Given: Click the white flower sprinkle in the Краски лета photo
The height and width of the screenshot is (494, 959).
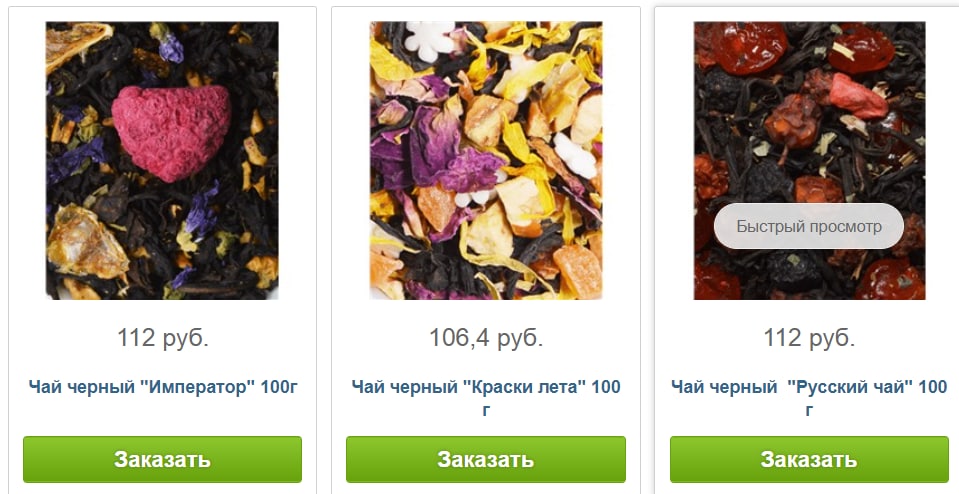Looking at the screenshot, I should (x=430, y=38).
